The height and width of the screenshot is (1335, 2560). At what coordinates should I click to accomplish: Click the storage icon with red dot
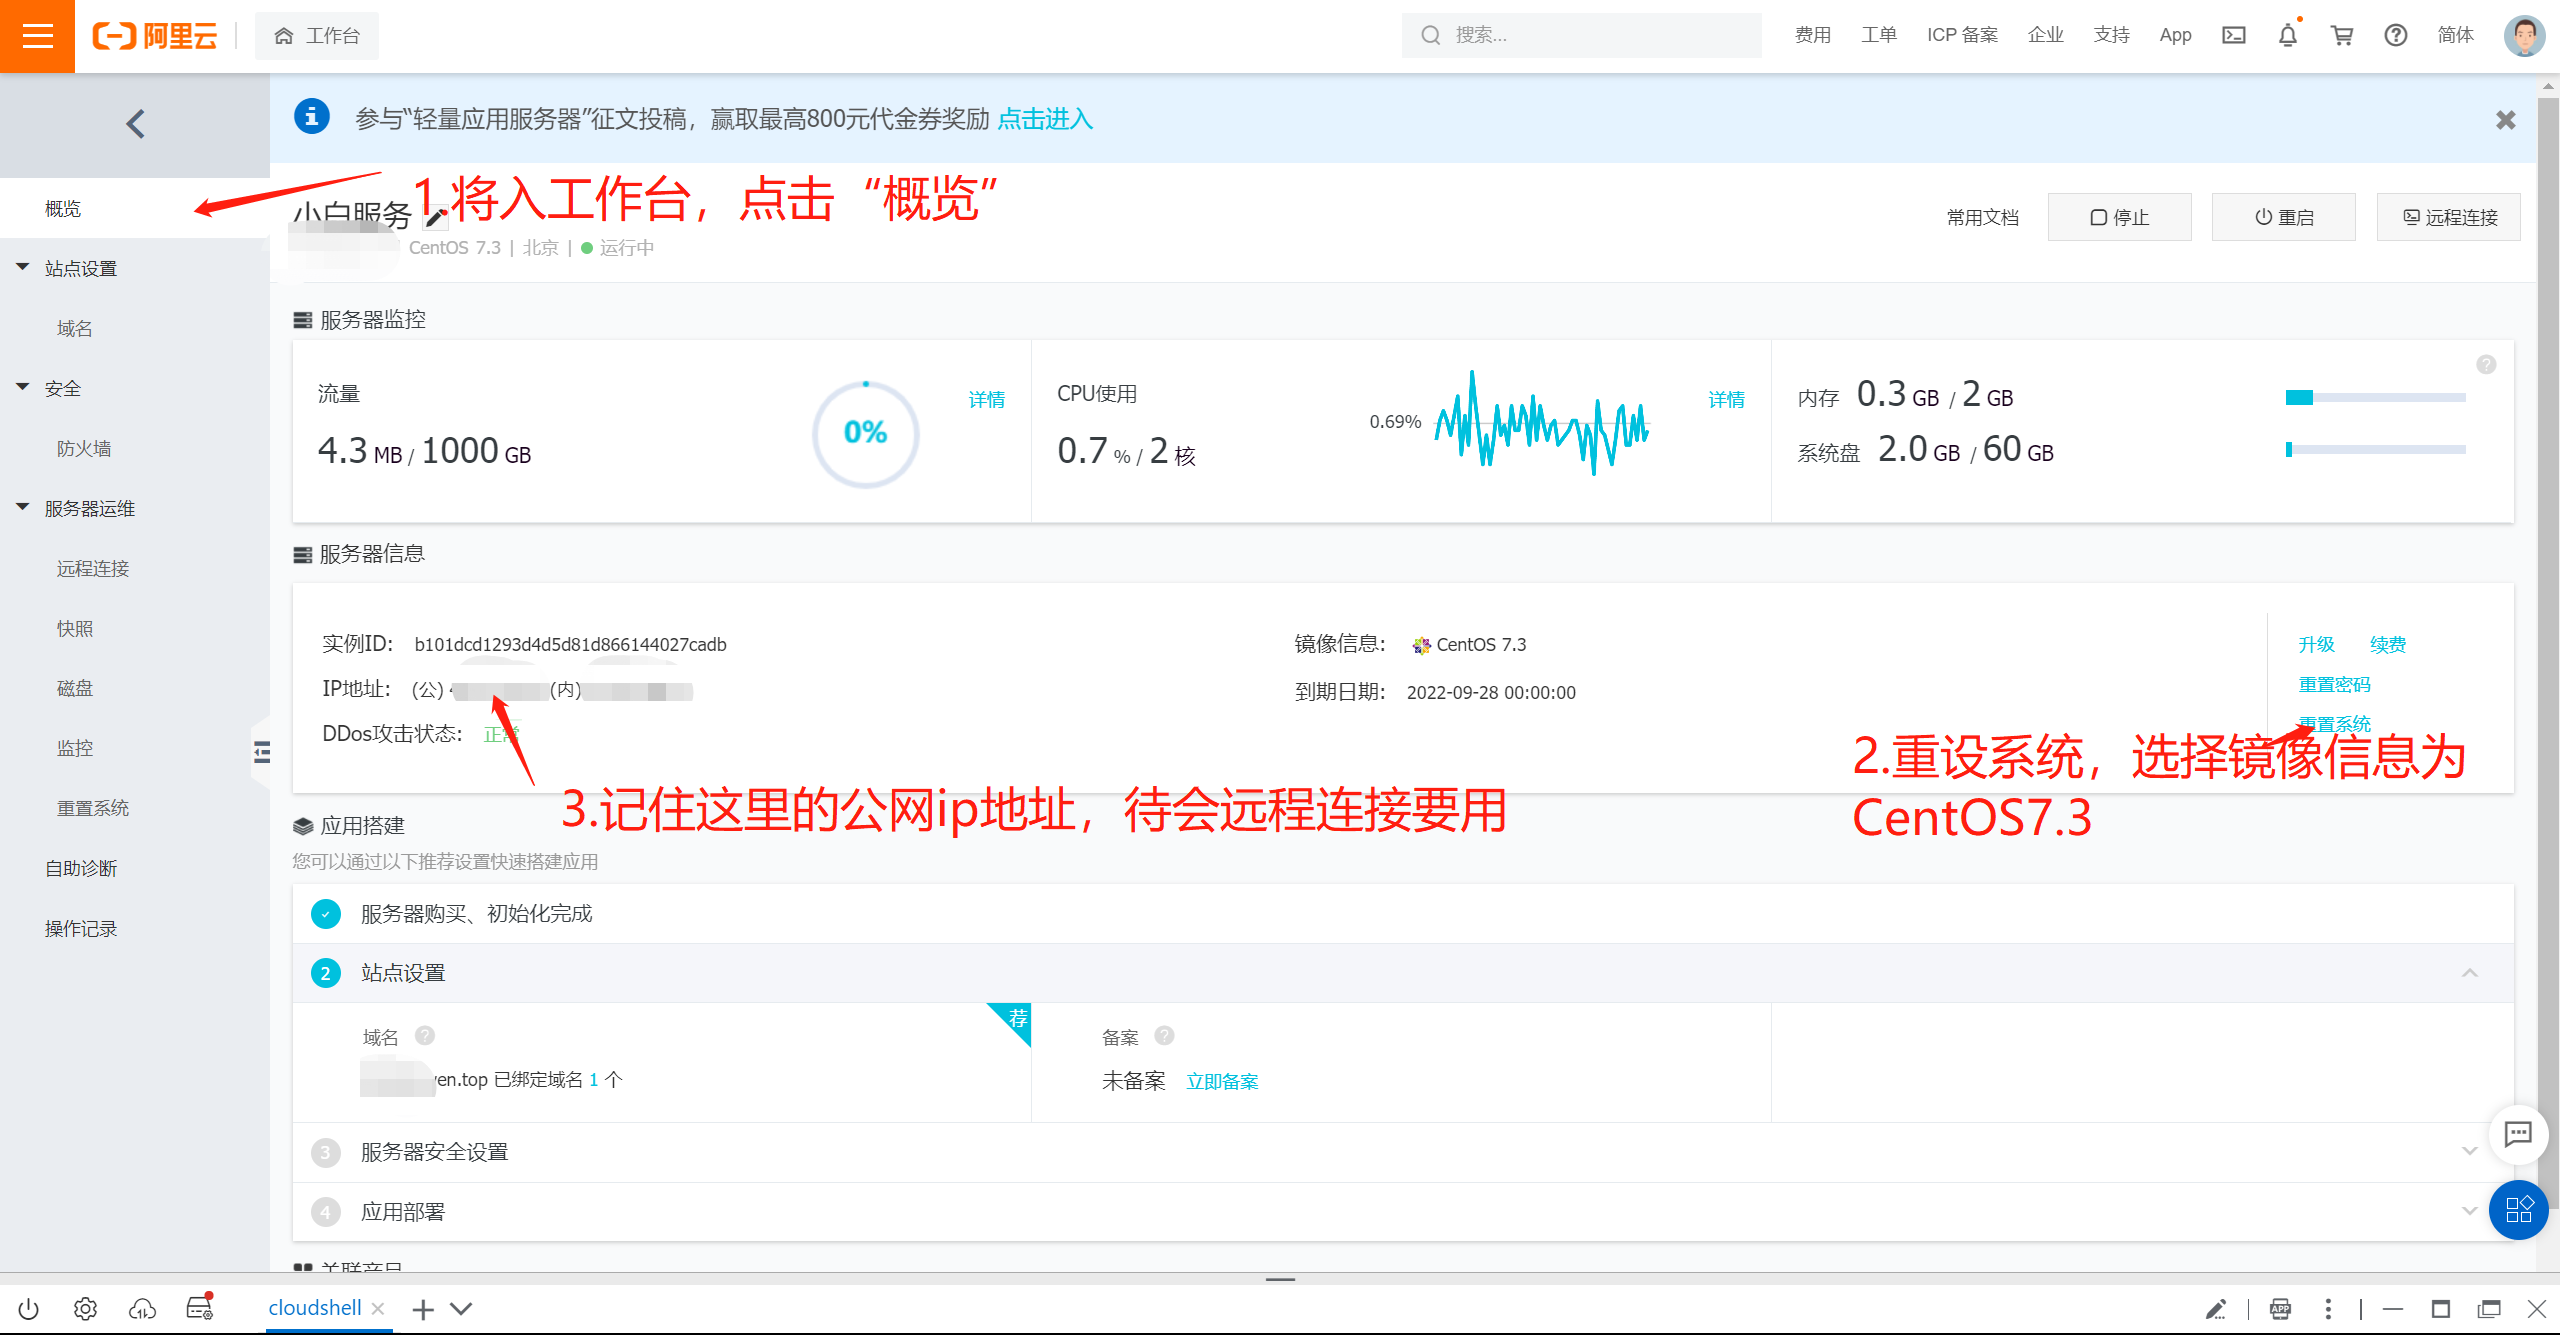(200, 1307)
